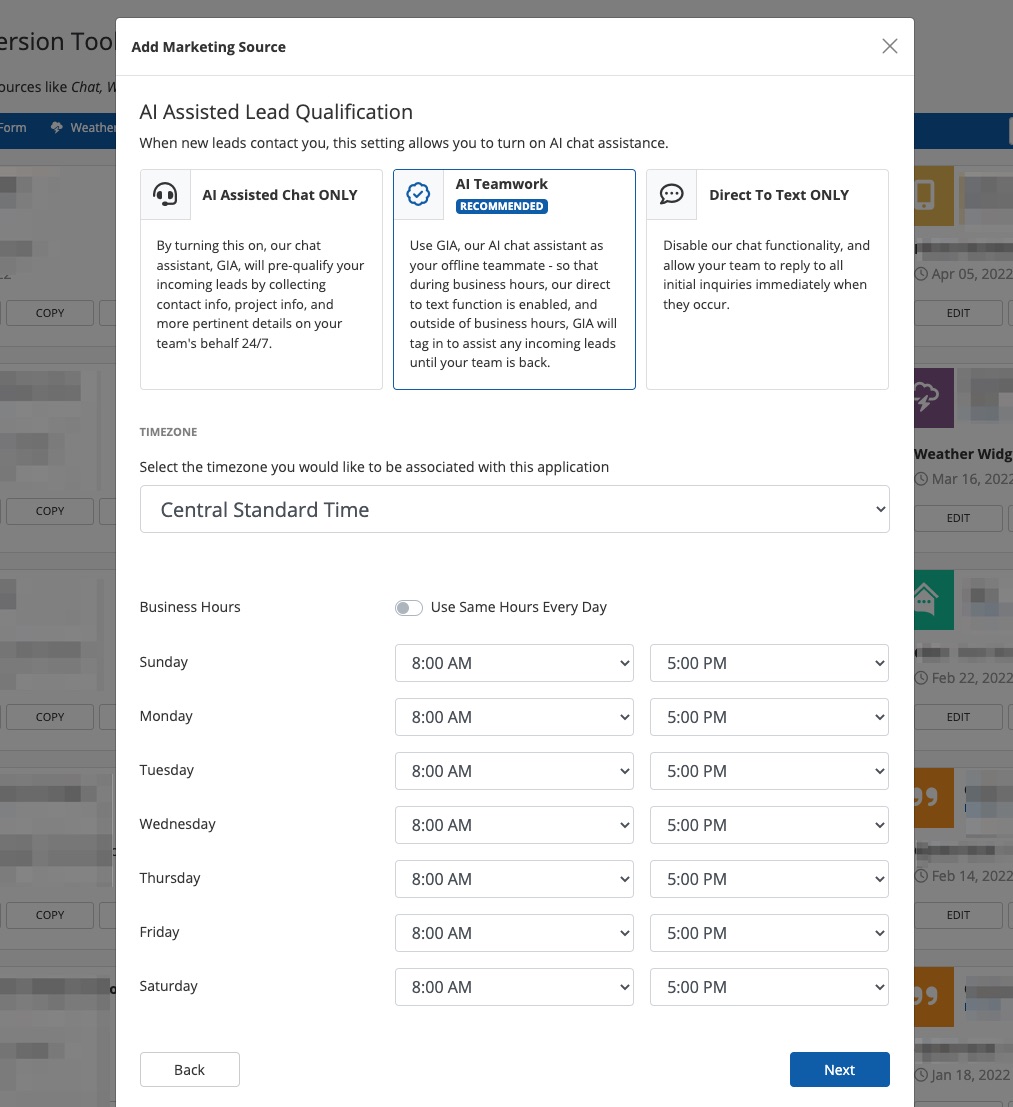The width and height of the screenshot is (1013, 1107).
Task: Click the headset icon for AI Assisted Chat
Action: coord(165,195)
